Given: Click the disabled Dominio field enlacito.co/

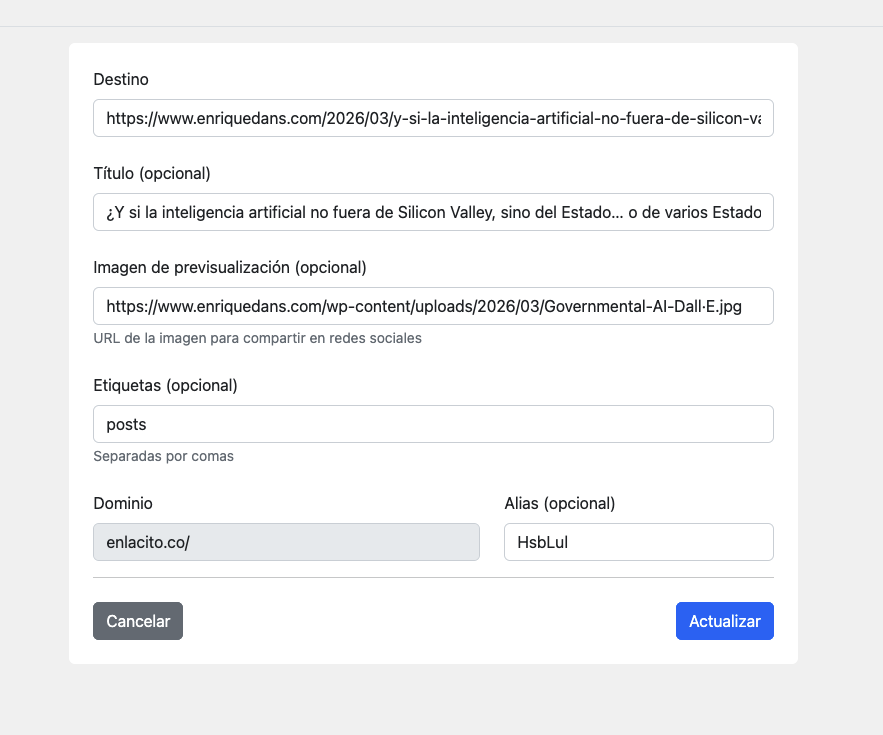Looking at the screenshot, I should [x=286, y=542].
